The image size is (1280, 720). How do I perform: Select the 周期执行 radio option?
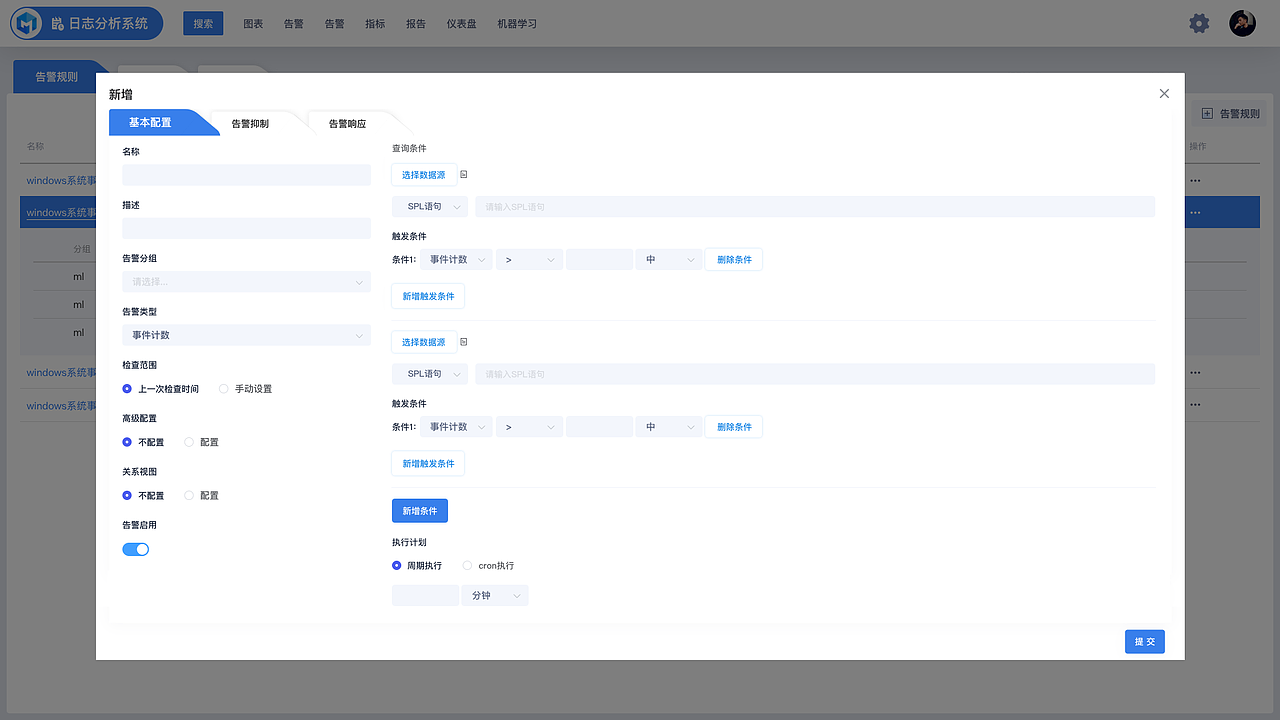(397, 566)
